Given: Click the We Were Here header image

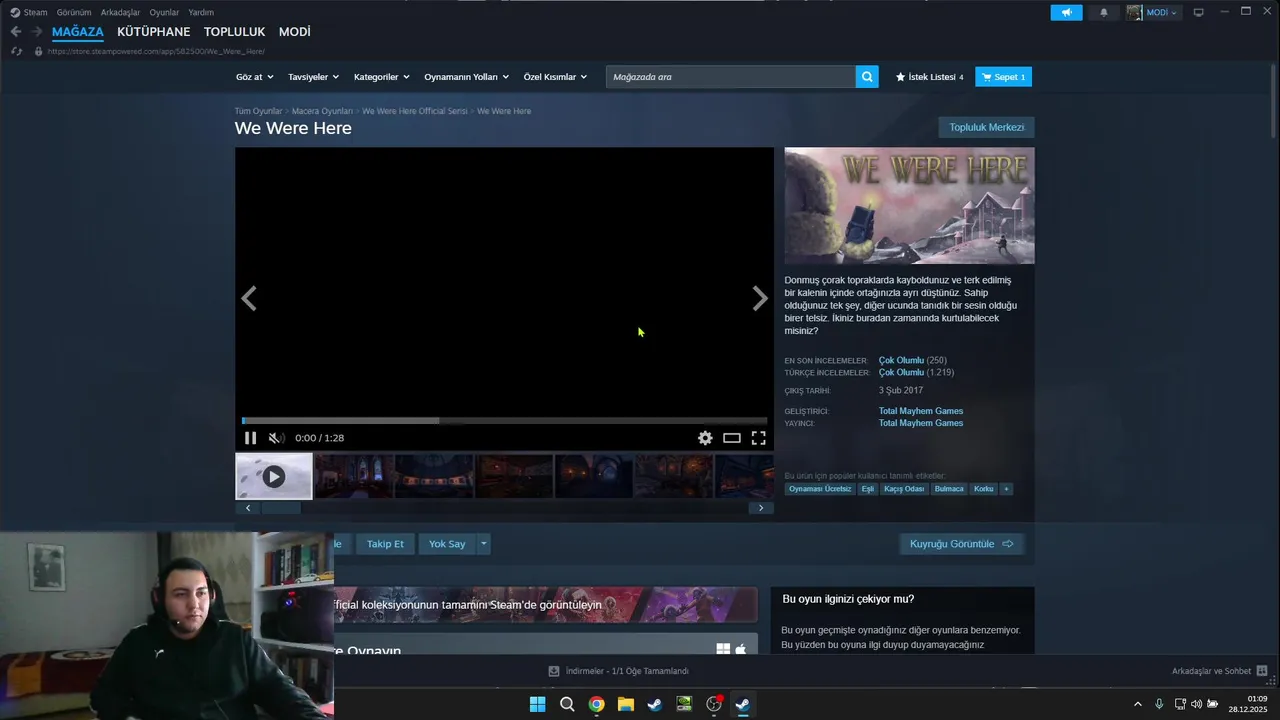Looking at the screenshot, I should coord(909,206).
